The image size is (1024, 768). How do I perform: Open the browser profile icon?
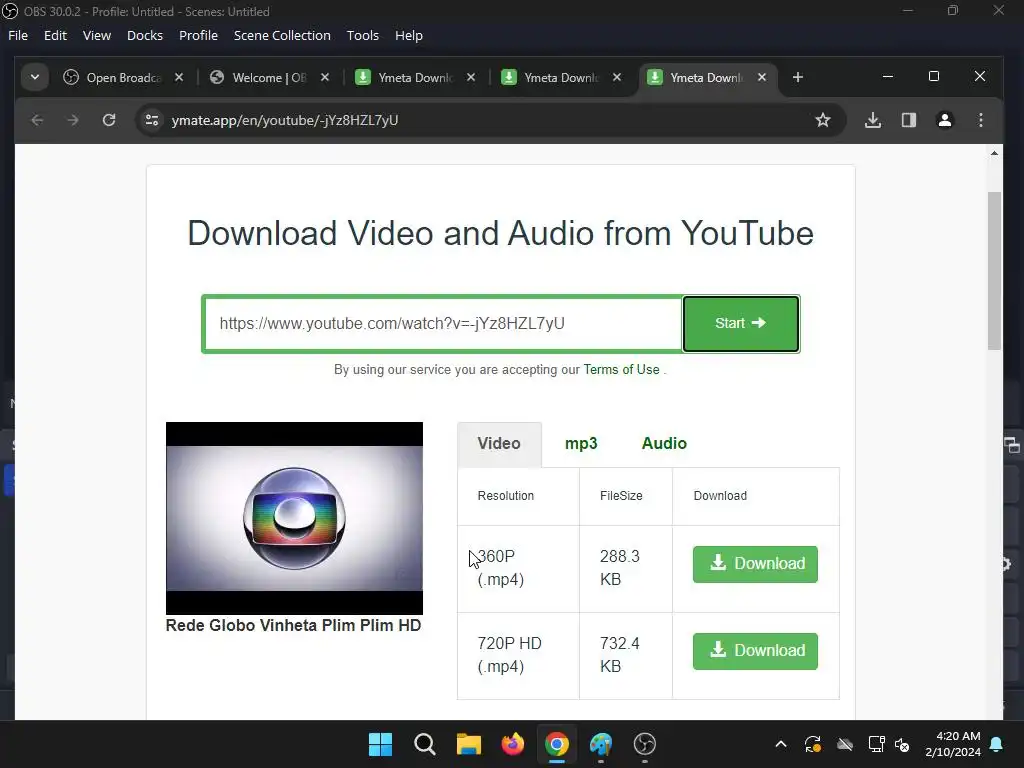point(944,120)
